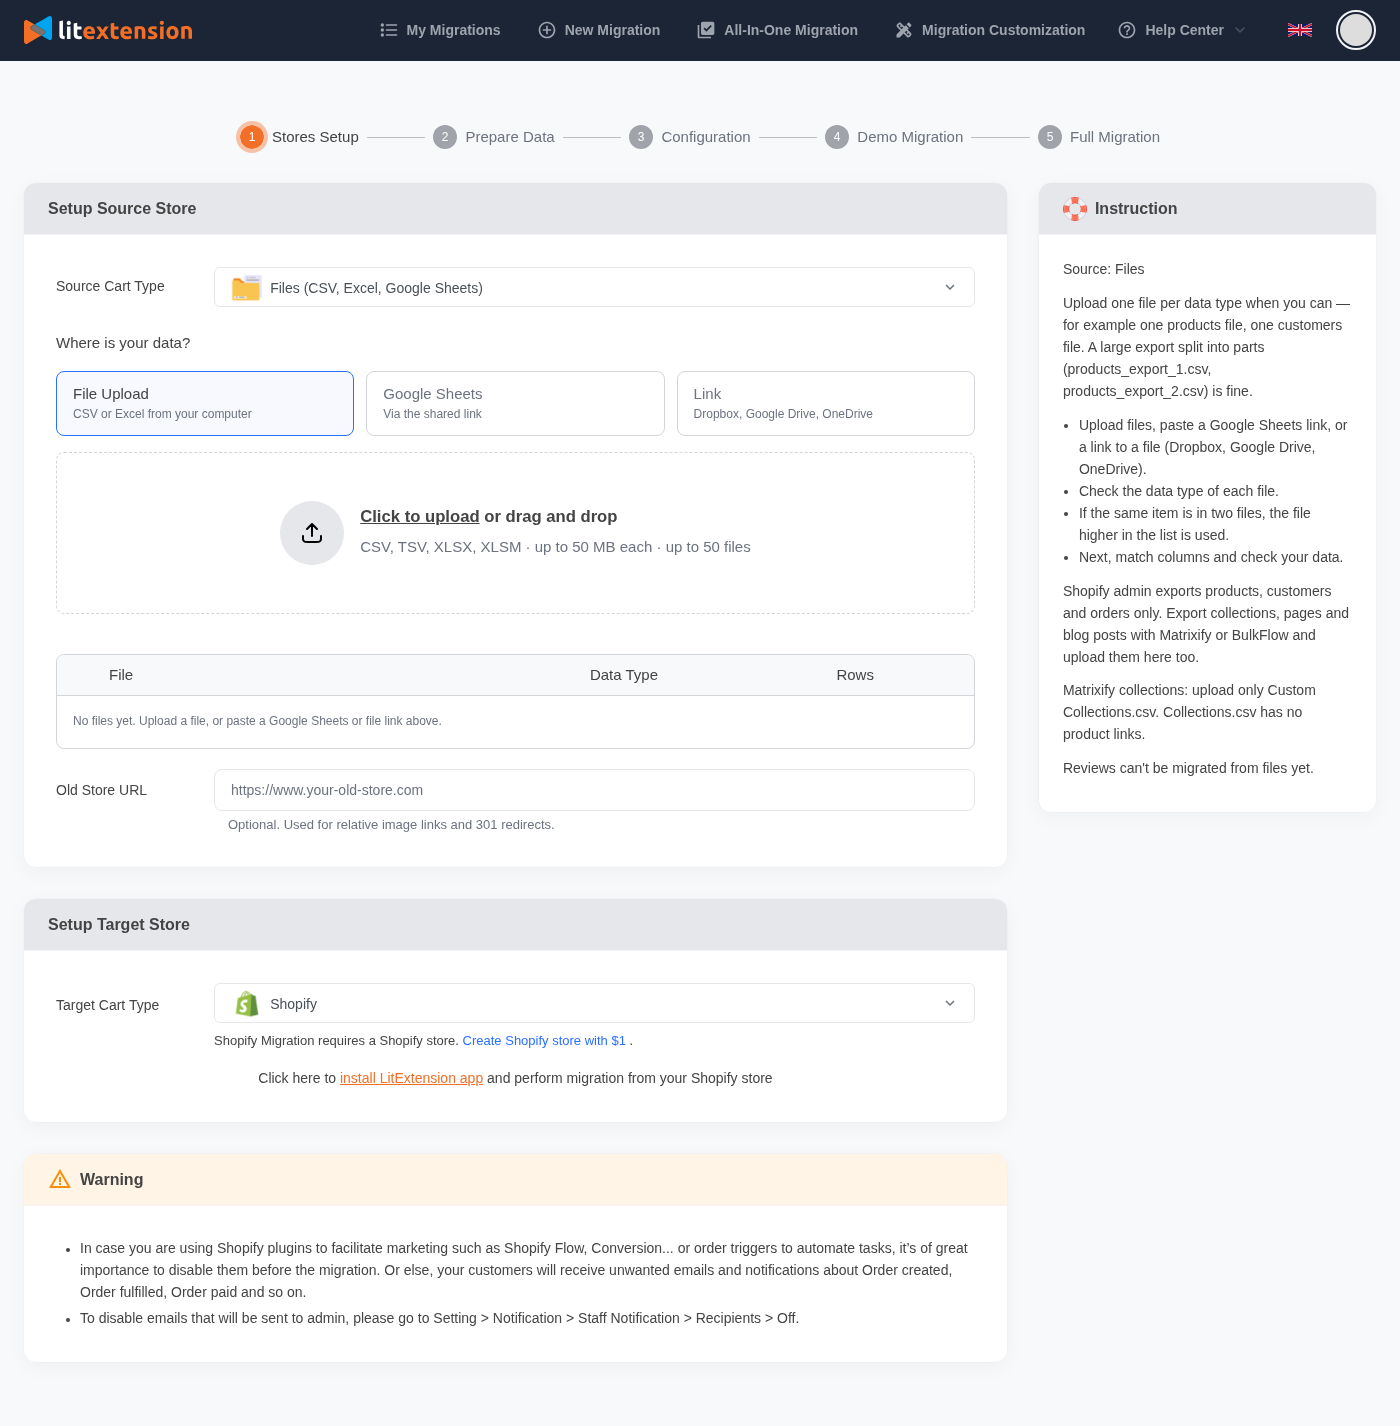Expand the Target Cart Type dropdown arrow
The width and height of the screenshot is (1400, 1426).
(x=950, y=1004)
